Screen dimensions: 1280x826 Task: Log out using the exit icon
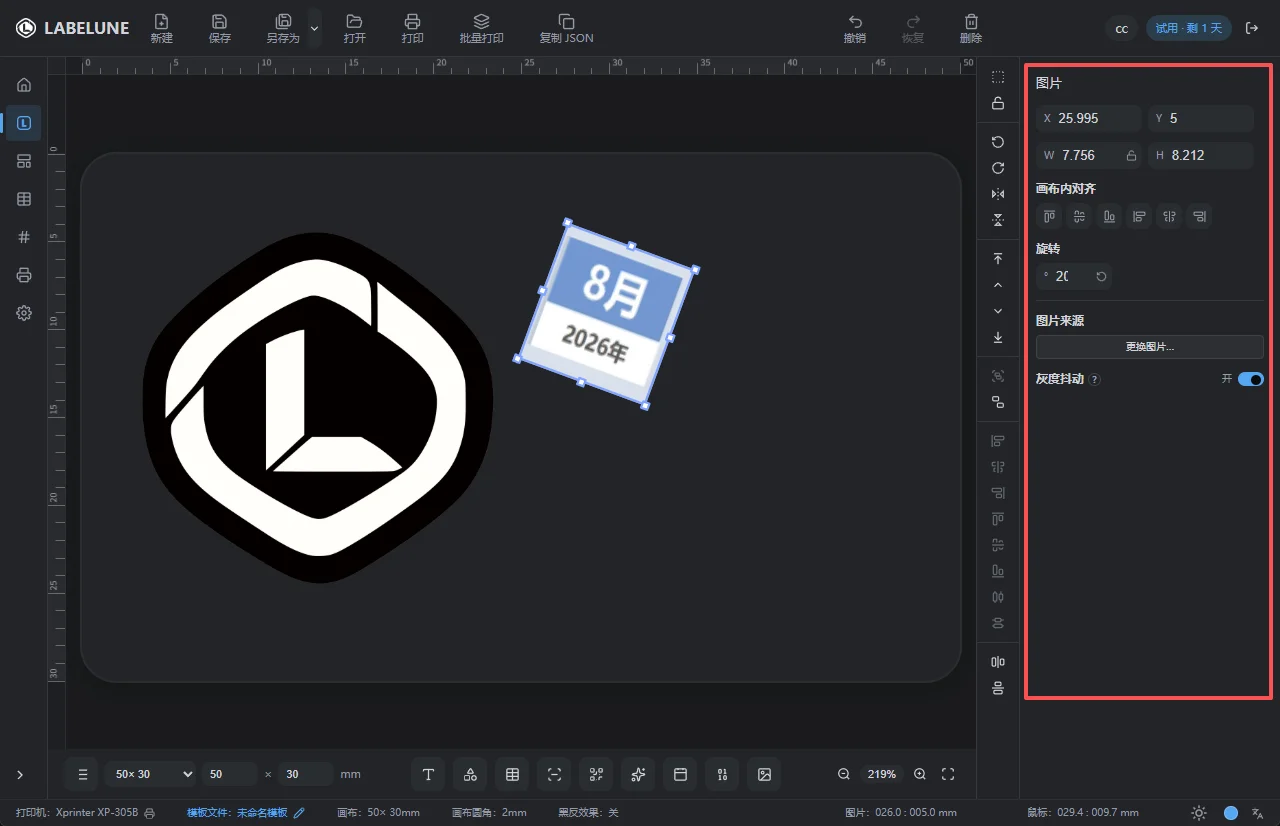pos(1252,28)
